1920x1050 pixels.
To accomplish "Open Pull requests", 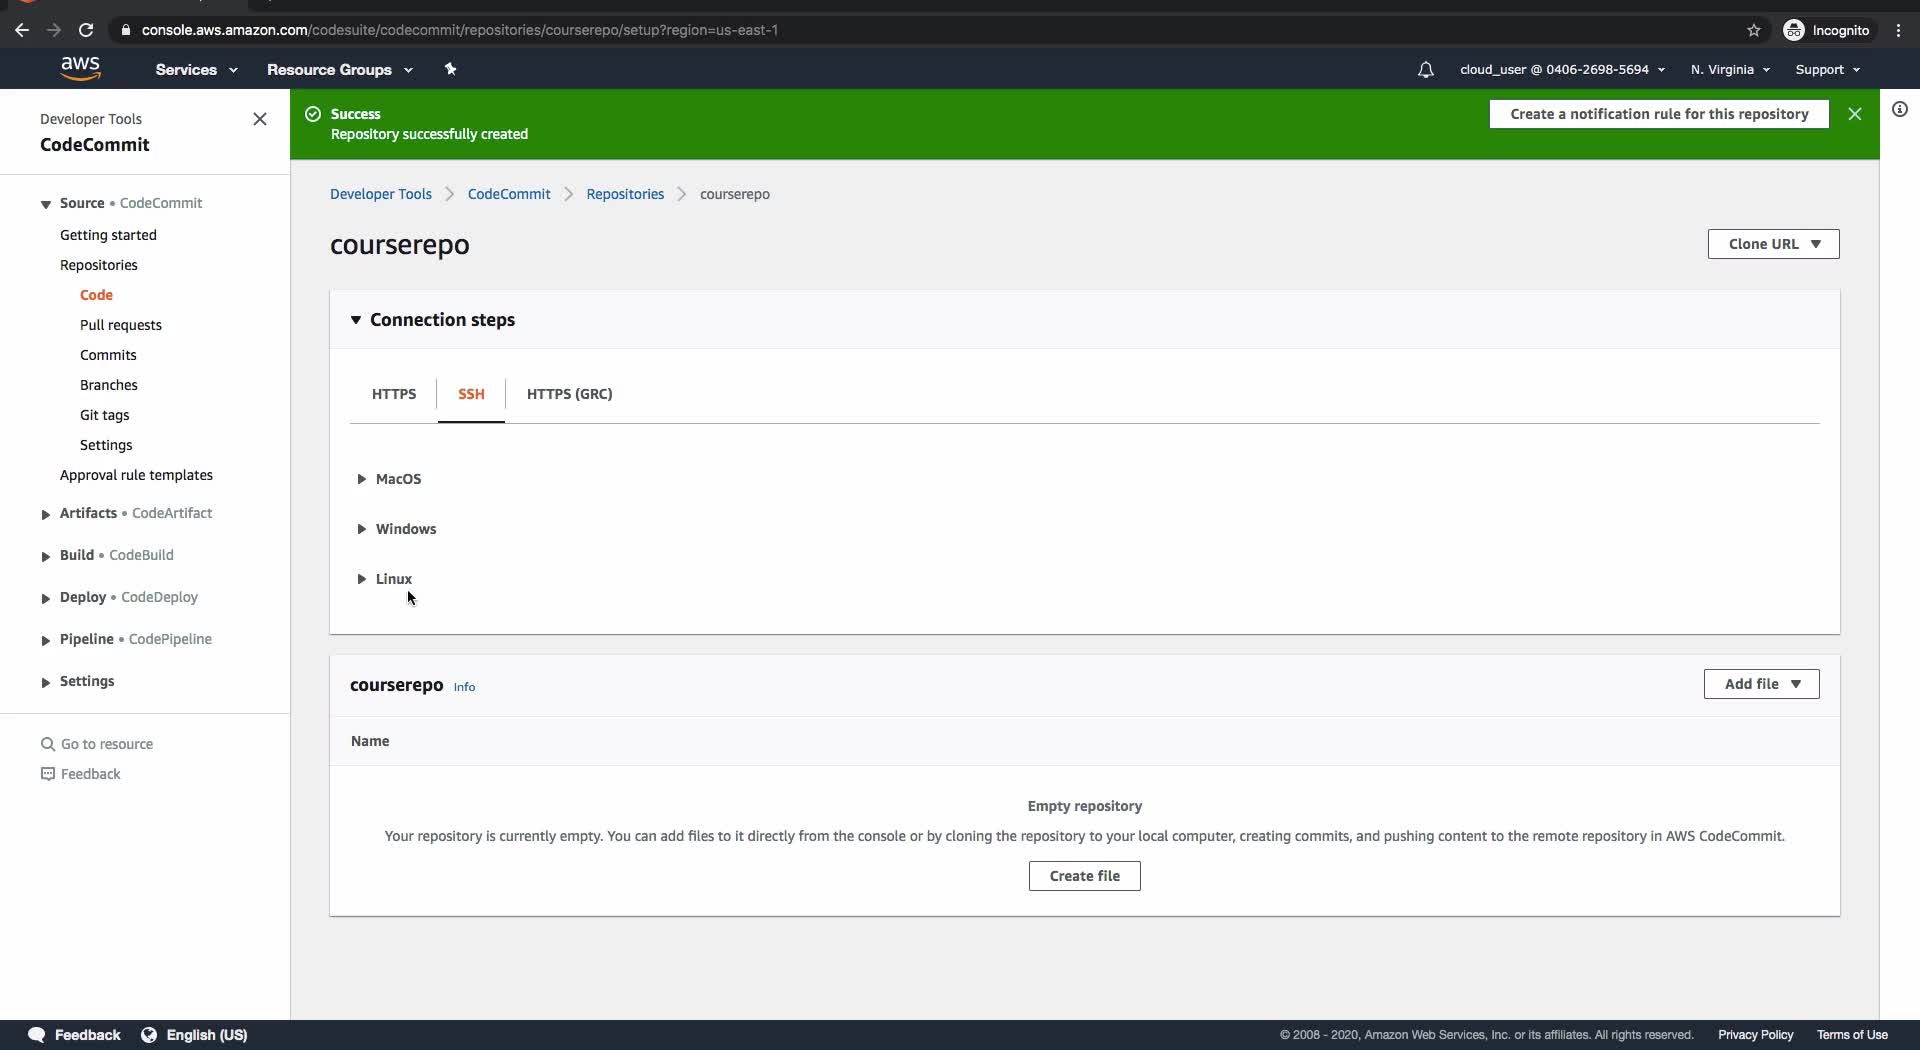I will pos(121,325).
